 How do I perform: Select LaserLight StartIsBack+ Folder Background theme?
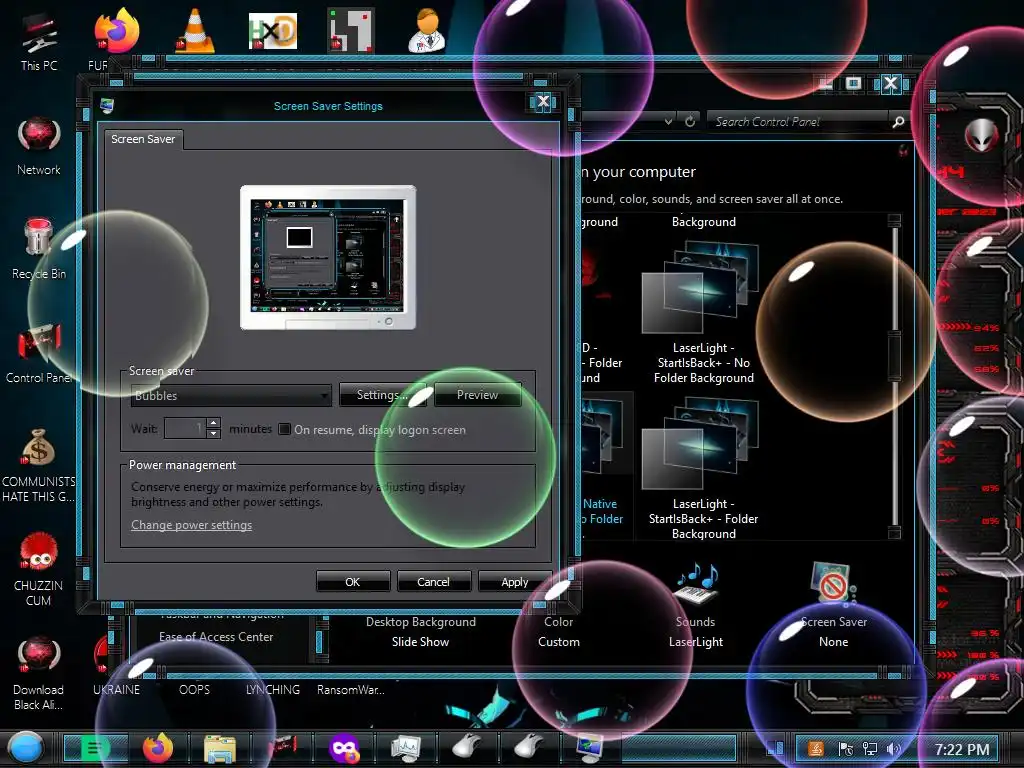pyautogui.click(x=703, y=468)
